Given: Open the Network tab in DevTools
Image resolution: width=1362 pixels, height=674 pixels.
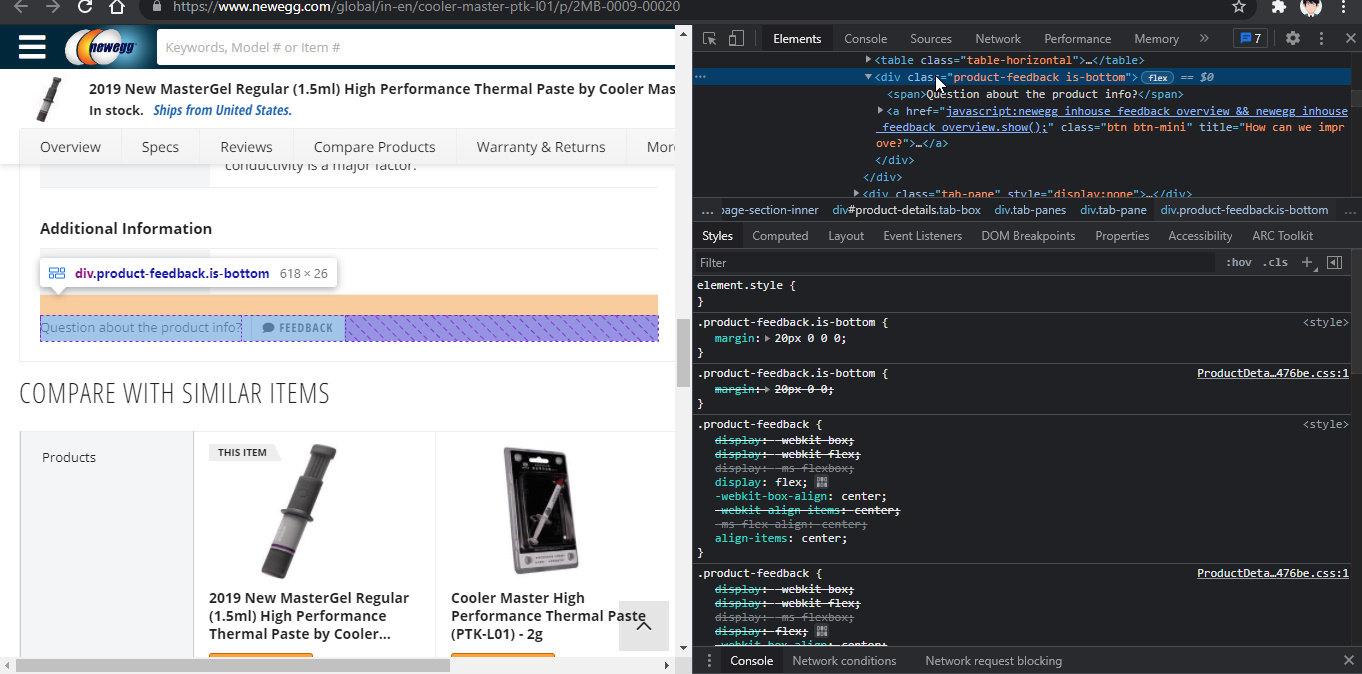Looking at the screenshot, I should [998, 39].
